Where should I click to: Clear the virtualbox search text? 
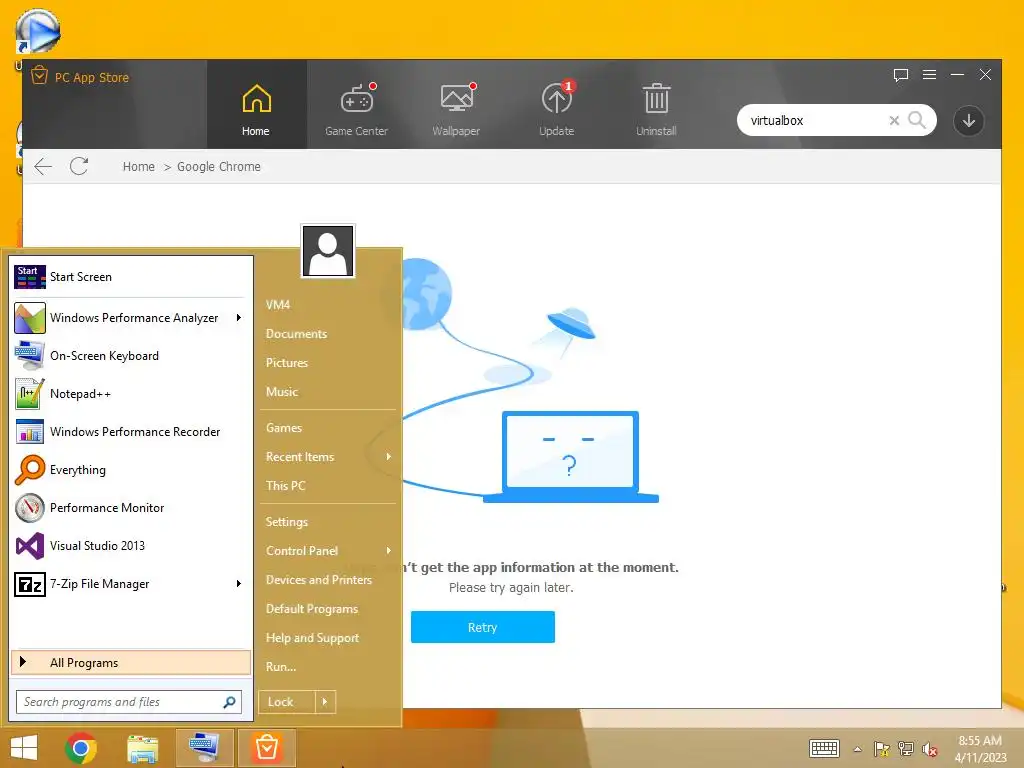pyautogui.click(x=894, y=120)
